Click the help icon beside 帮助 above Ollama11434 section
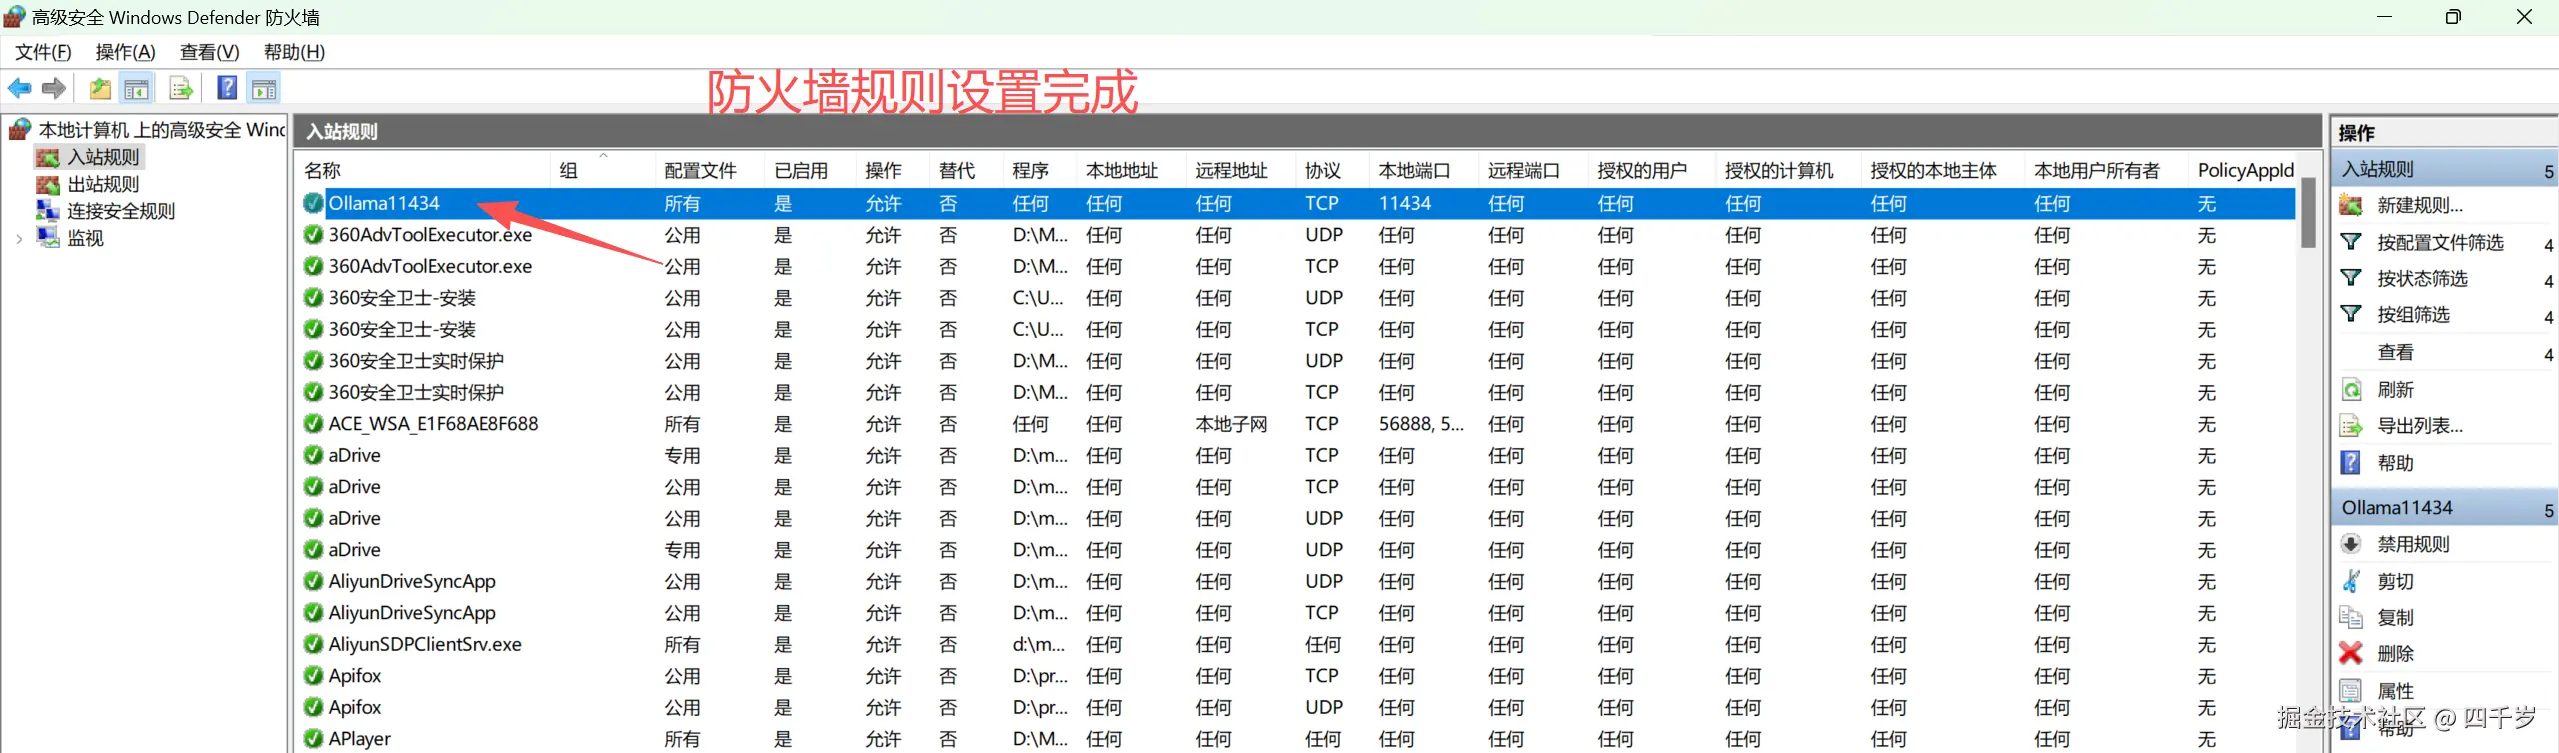This screenshot has height=753, width=2559. [x=2351, y=463]
